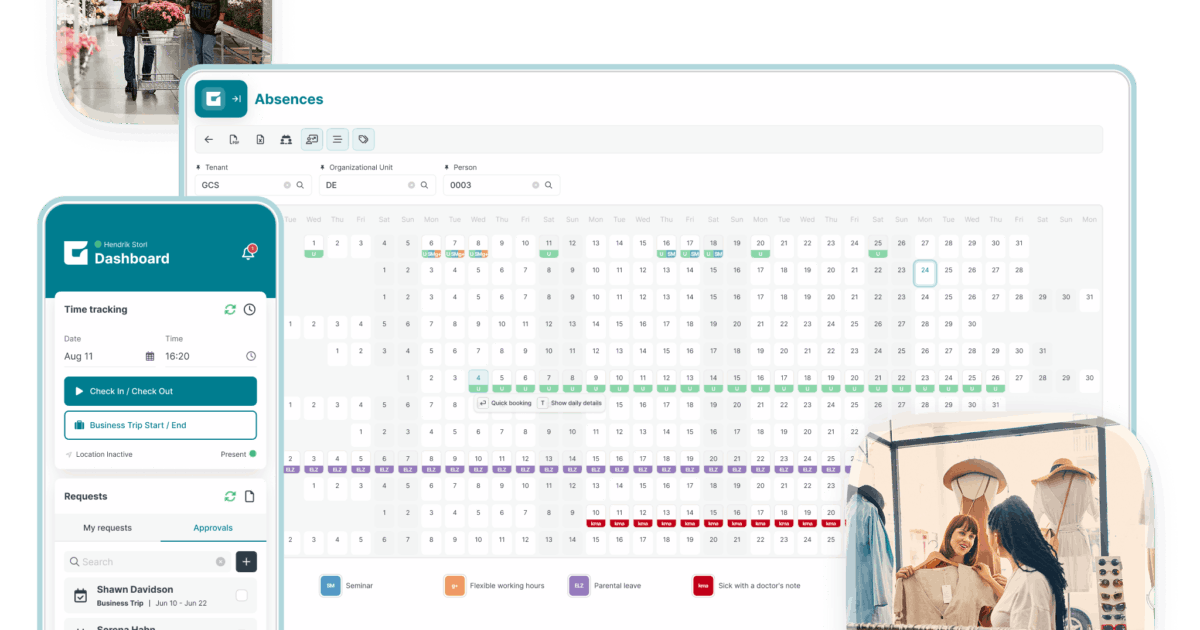
Task: Export absences to Excel file
Action: 260,140
